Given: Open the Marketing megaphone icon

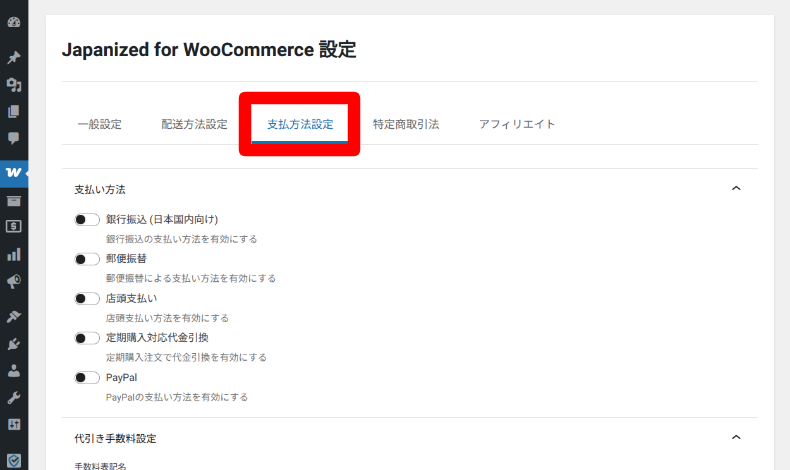Looking at the screenshot, I should click(14, 281).
